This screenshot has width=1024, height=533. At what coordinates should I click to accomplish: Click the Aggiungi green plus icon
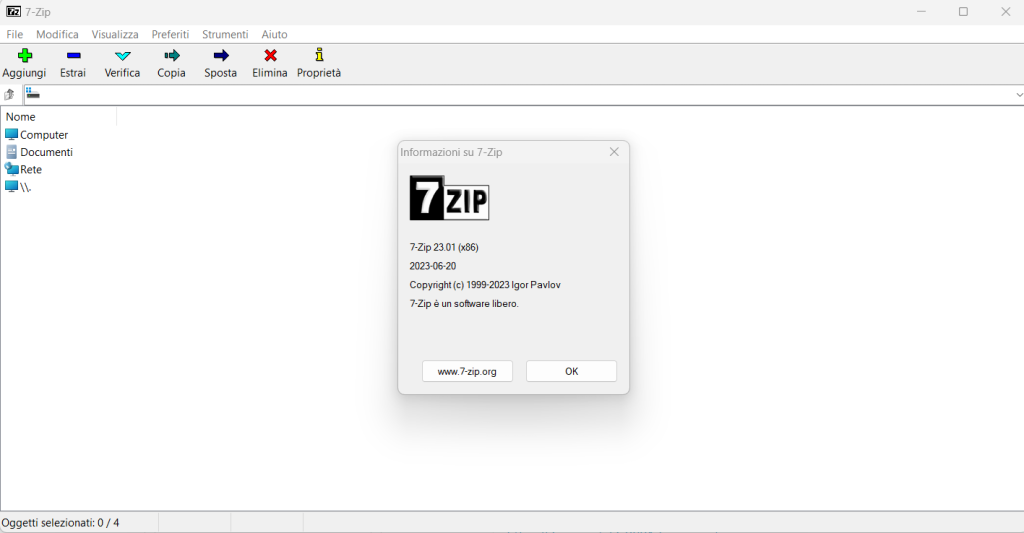[25, 56]
